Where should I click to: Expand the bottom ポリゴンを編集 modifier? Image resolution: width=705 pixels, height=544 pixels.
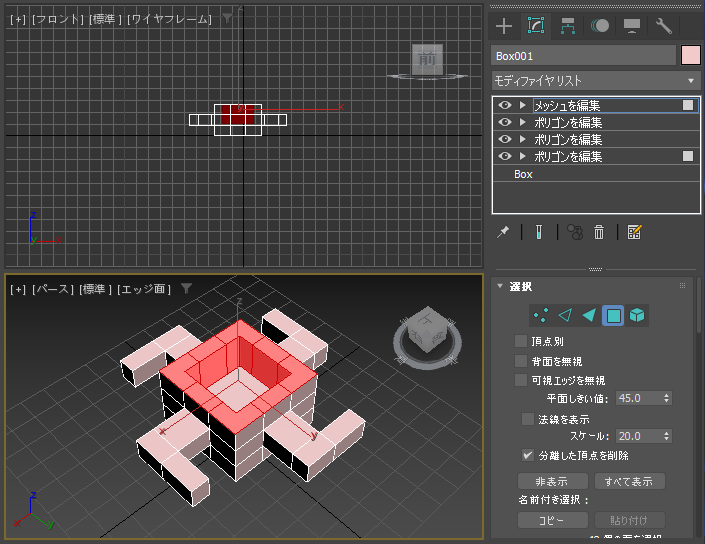(522, 156)
